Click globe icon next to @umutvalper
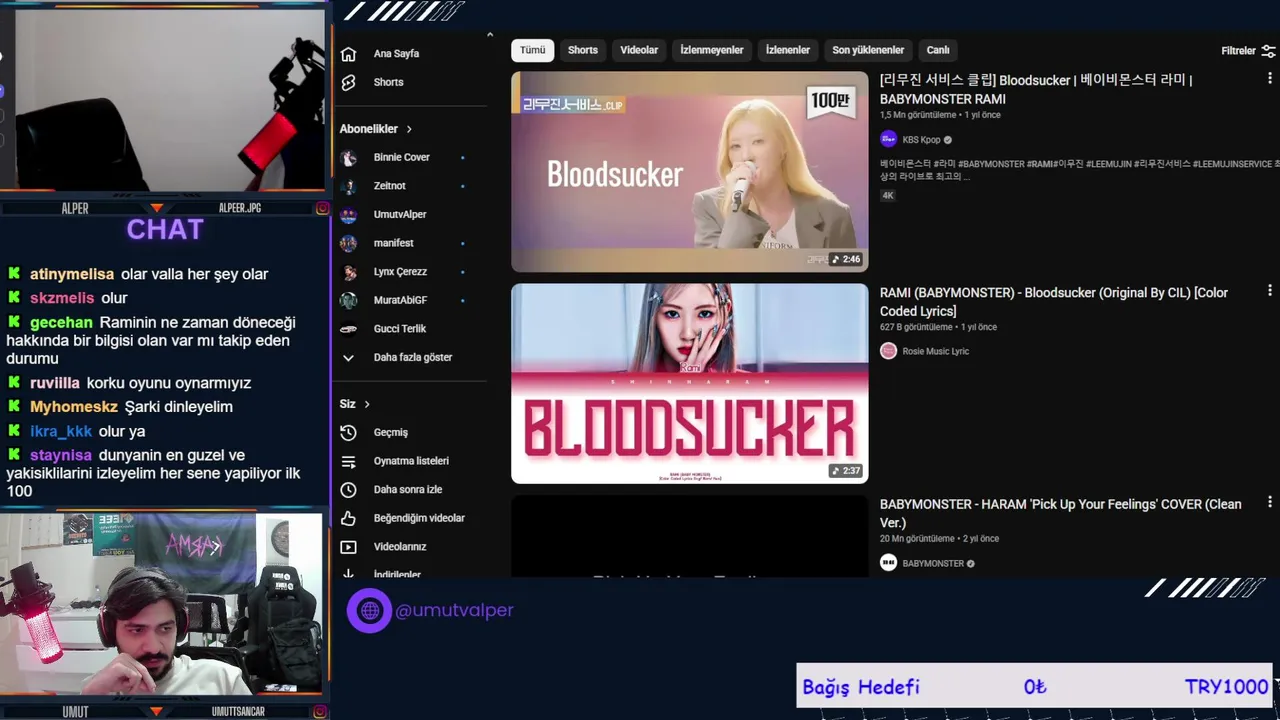The height and width of the screenshot is (720, 1280). 369,610
